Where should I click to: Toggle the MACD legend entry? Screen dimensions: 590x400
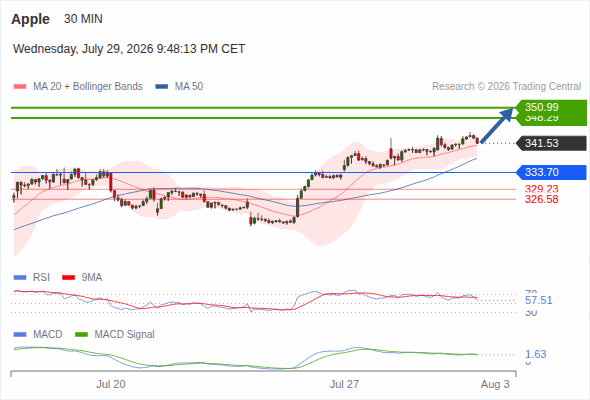point(38,334)
